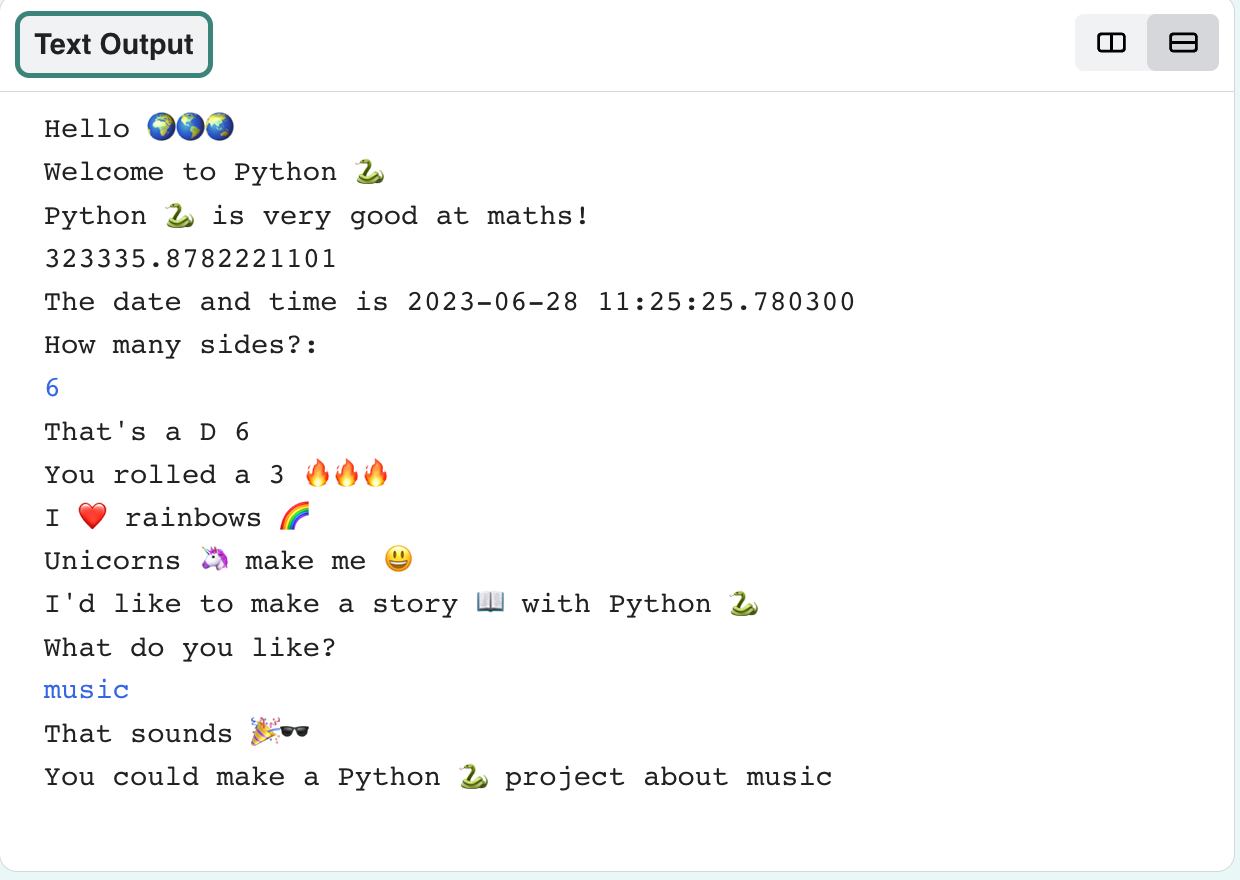Toggle the stacked-view layout off
Screen dimensions: 1240x880
[x=1183, y=43]
